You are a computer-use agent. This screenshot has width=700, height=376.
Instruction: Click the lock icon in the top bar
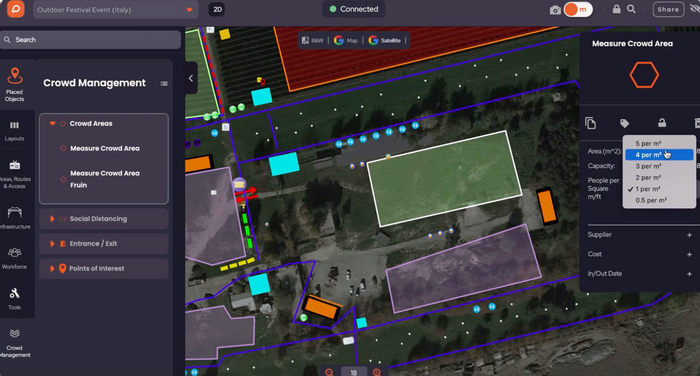[617, 9]
